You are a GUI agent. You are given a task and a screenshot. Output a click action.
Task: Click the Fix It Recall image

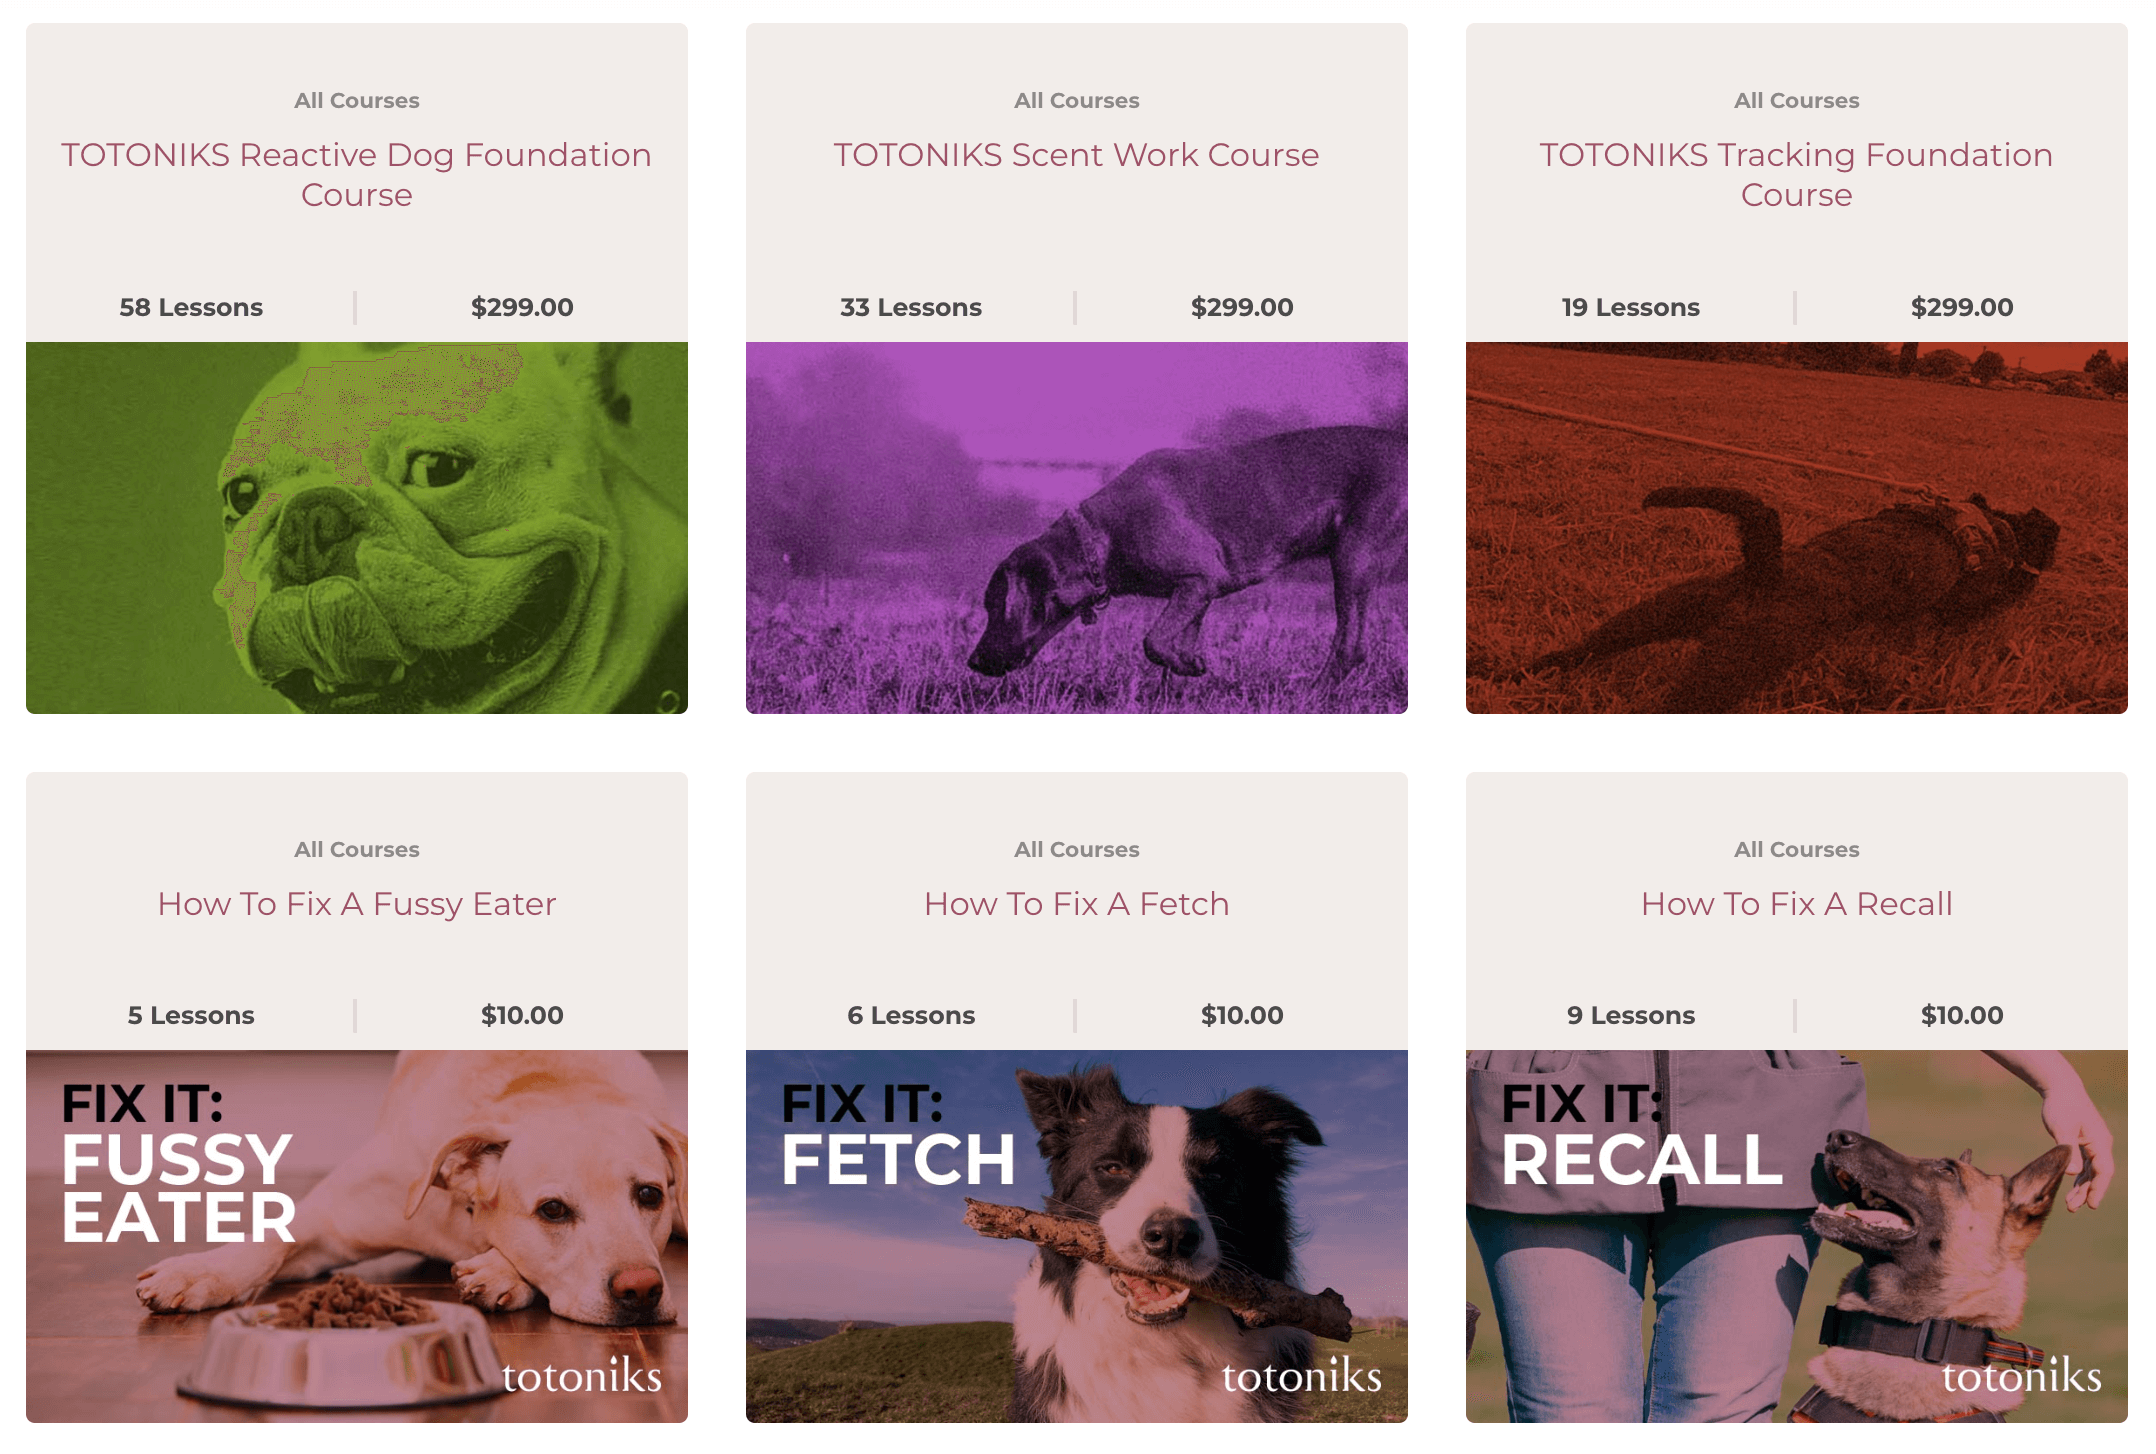pos(1796,1236)
